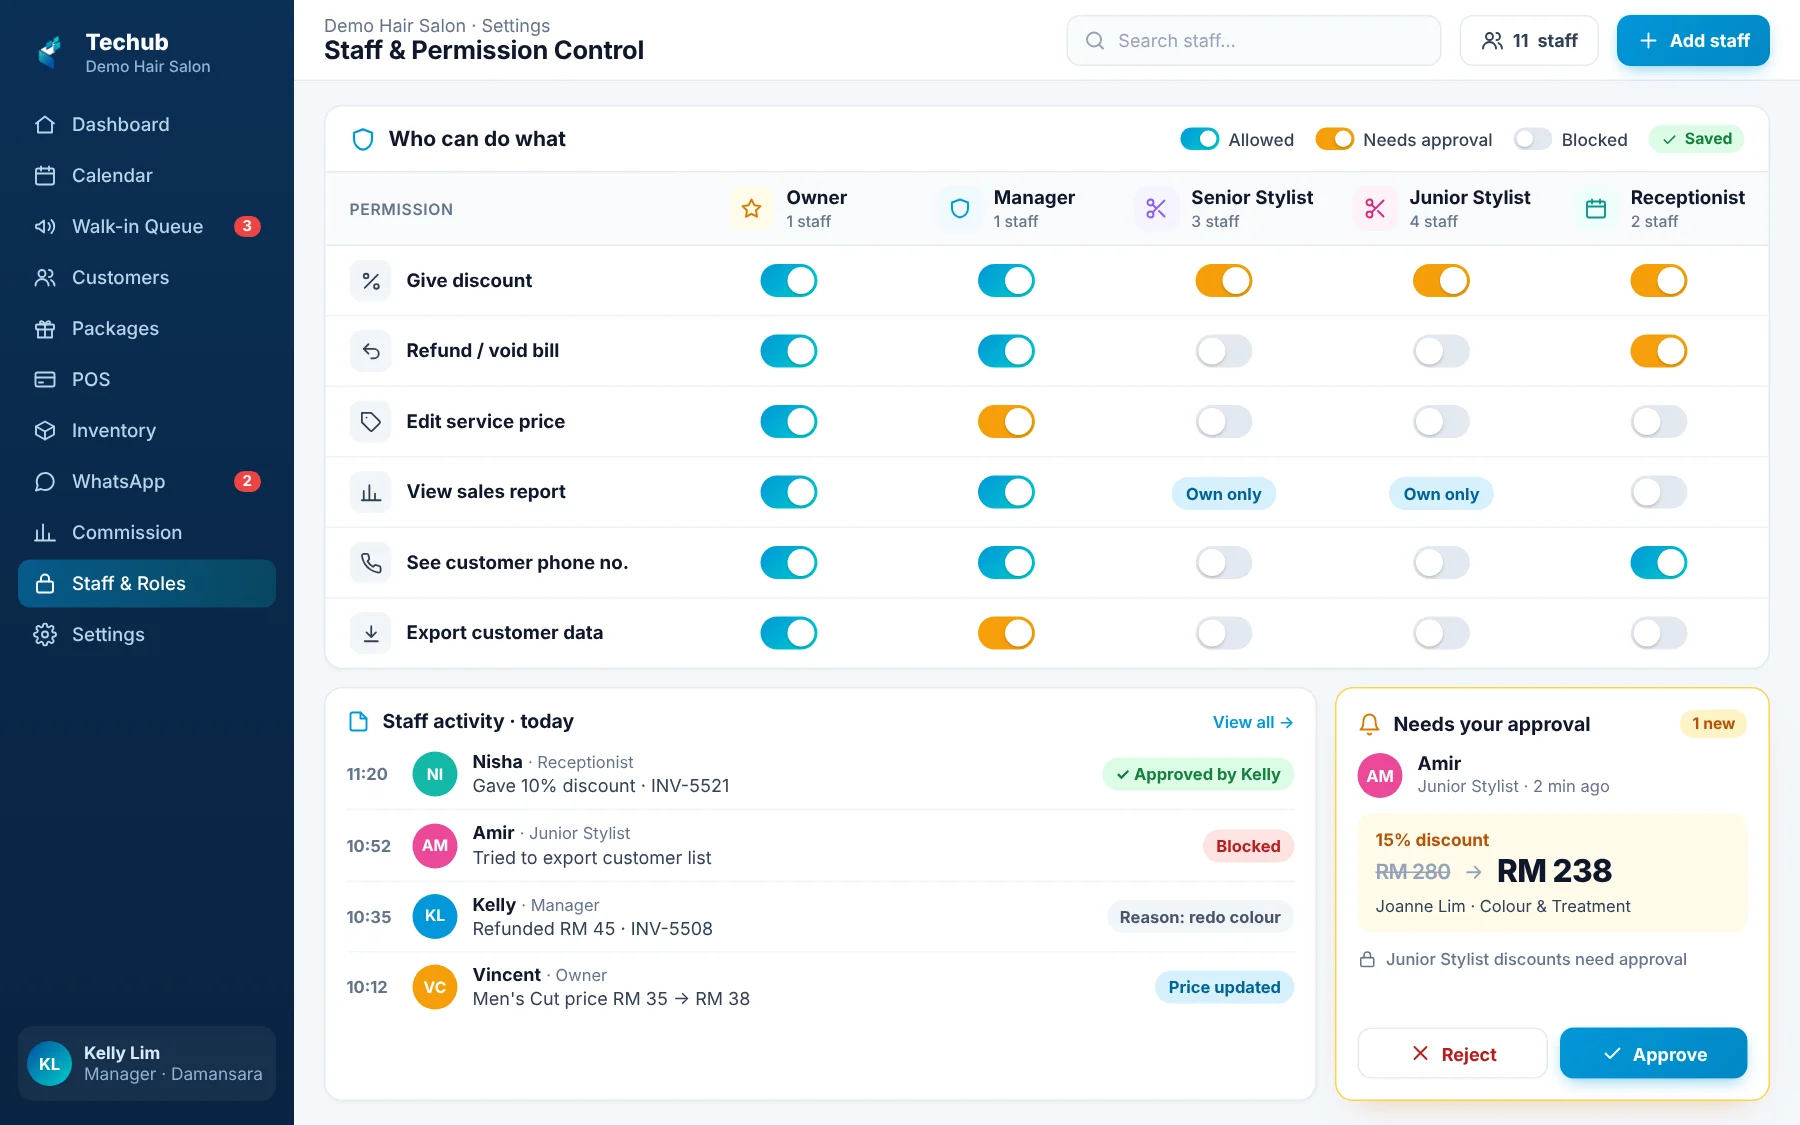
Task: Click the bell icon in Needs your approval
Action: 1370,724
